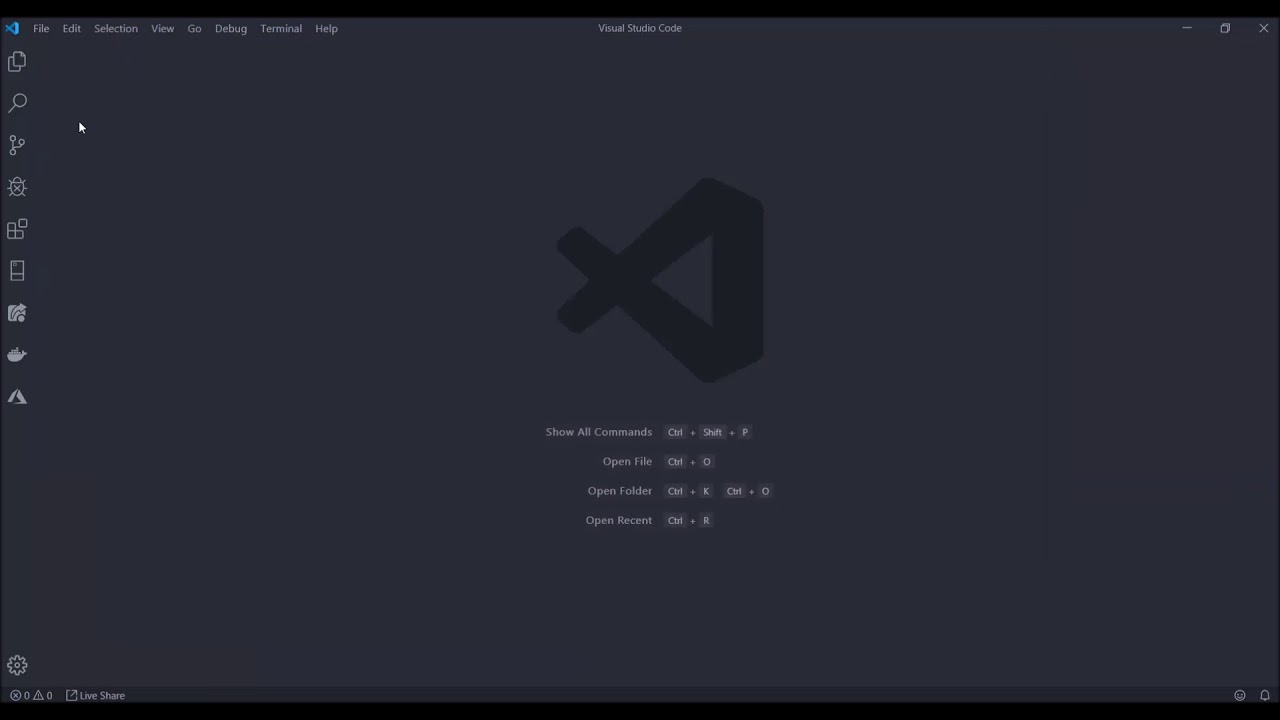Open the Edit menu
The width and height of the screenshot is (1280, 720).
coord(72,28)
